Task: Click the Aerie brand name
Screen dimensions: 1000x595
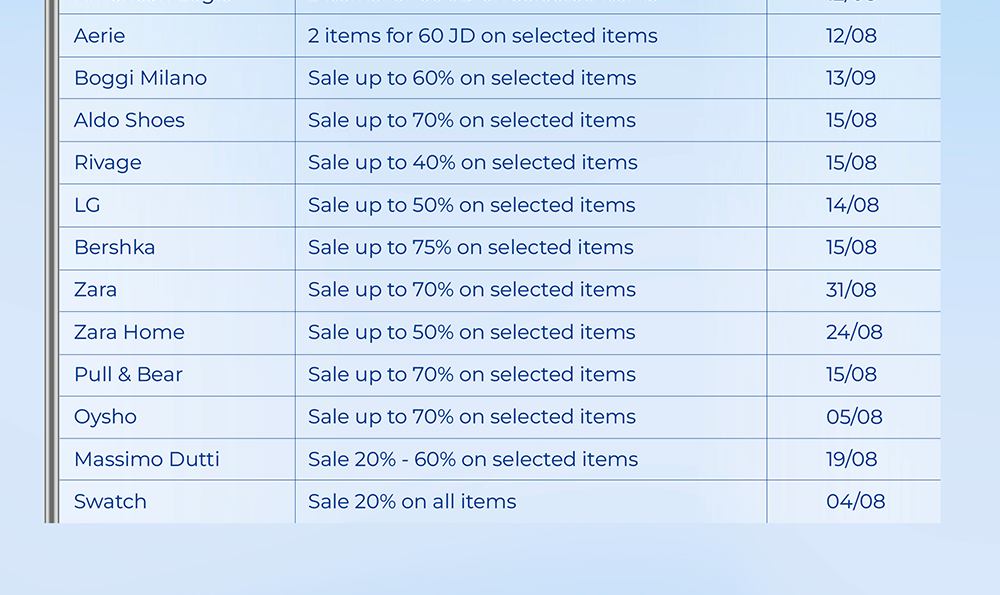Action: coord(100,36)
